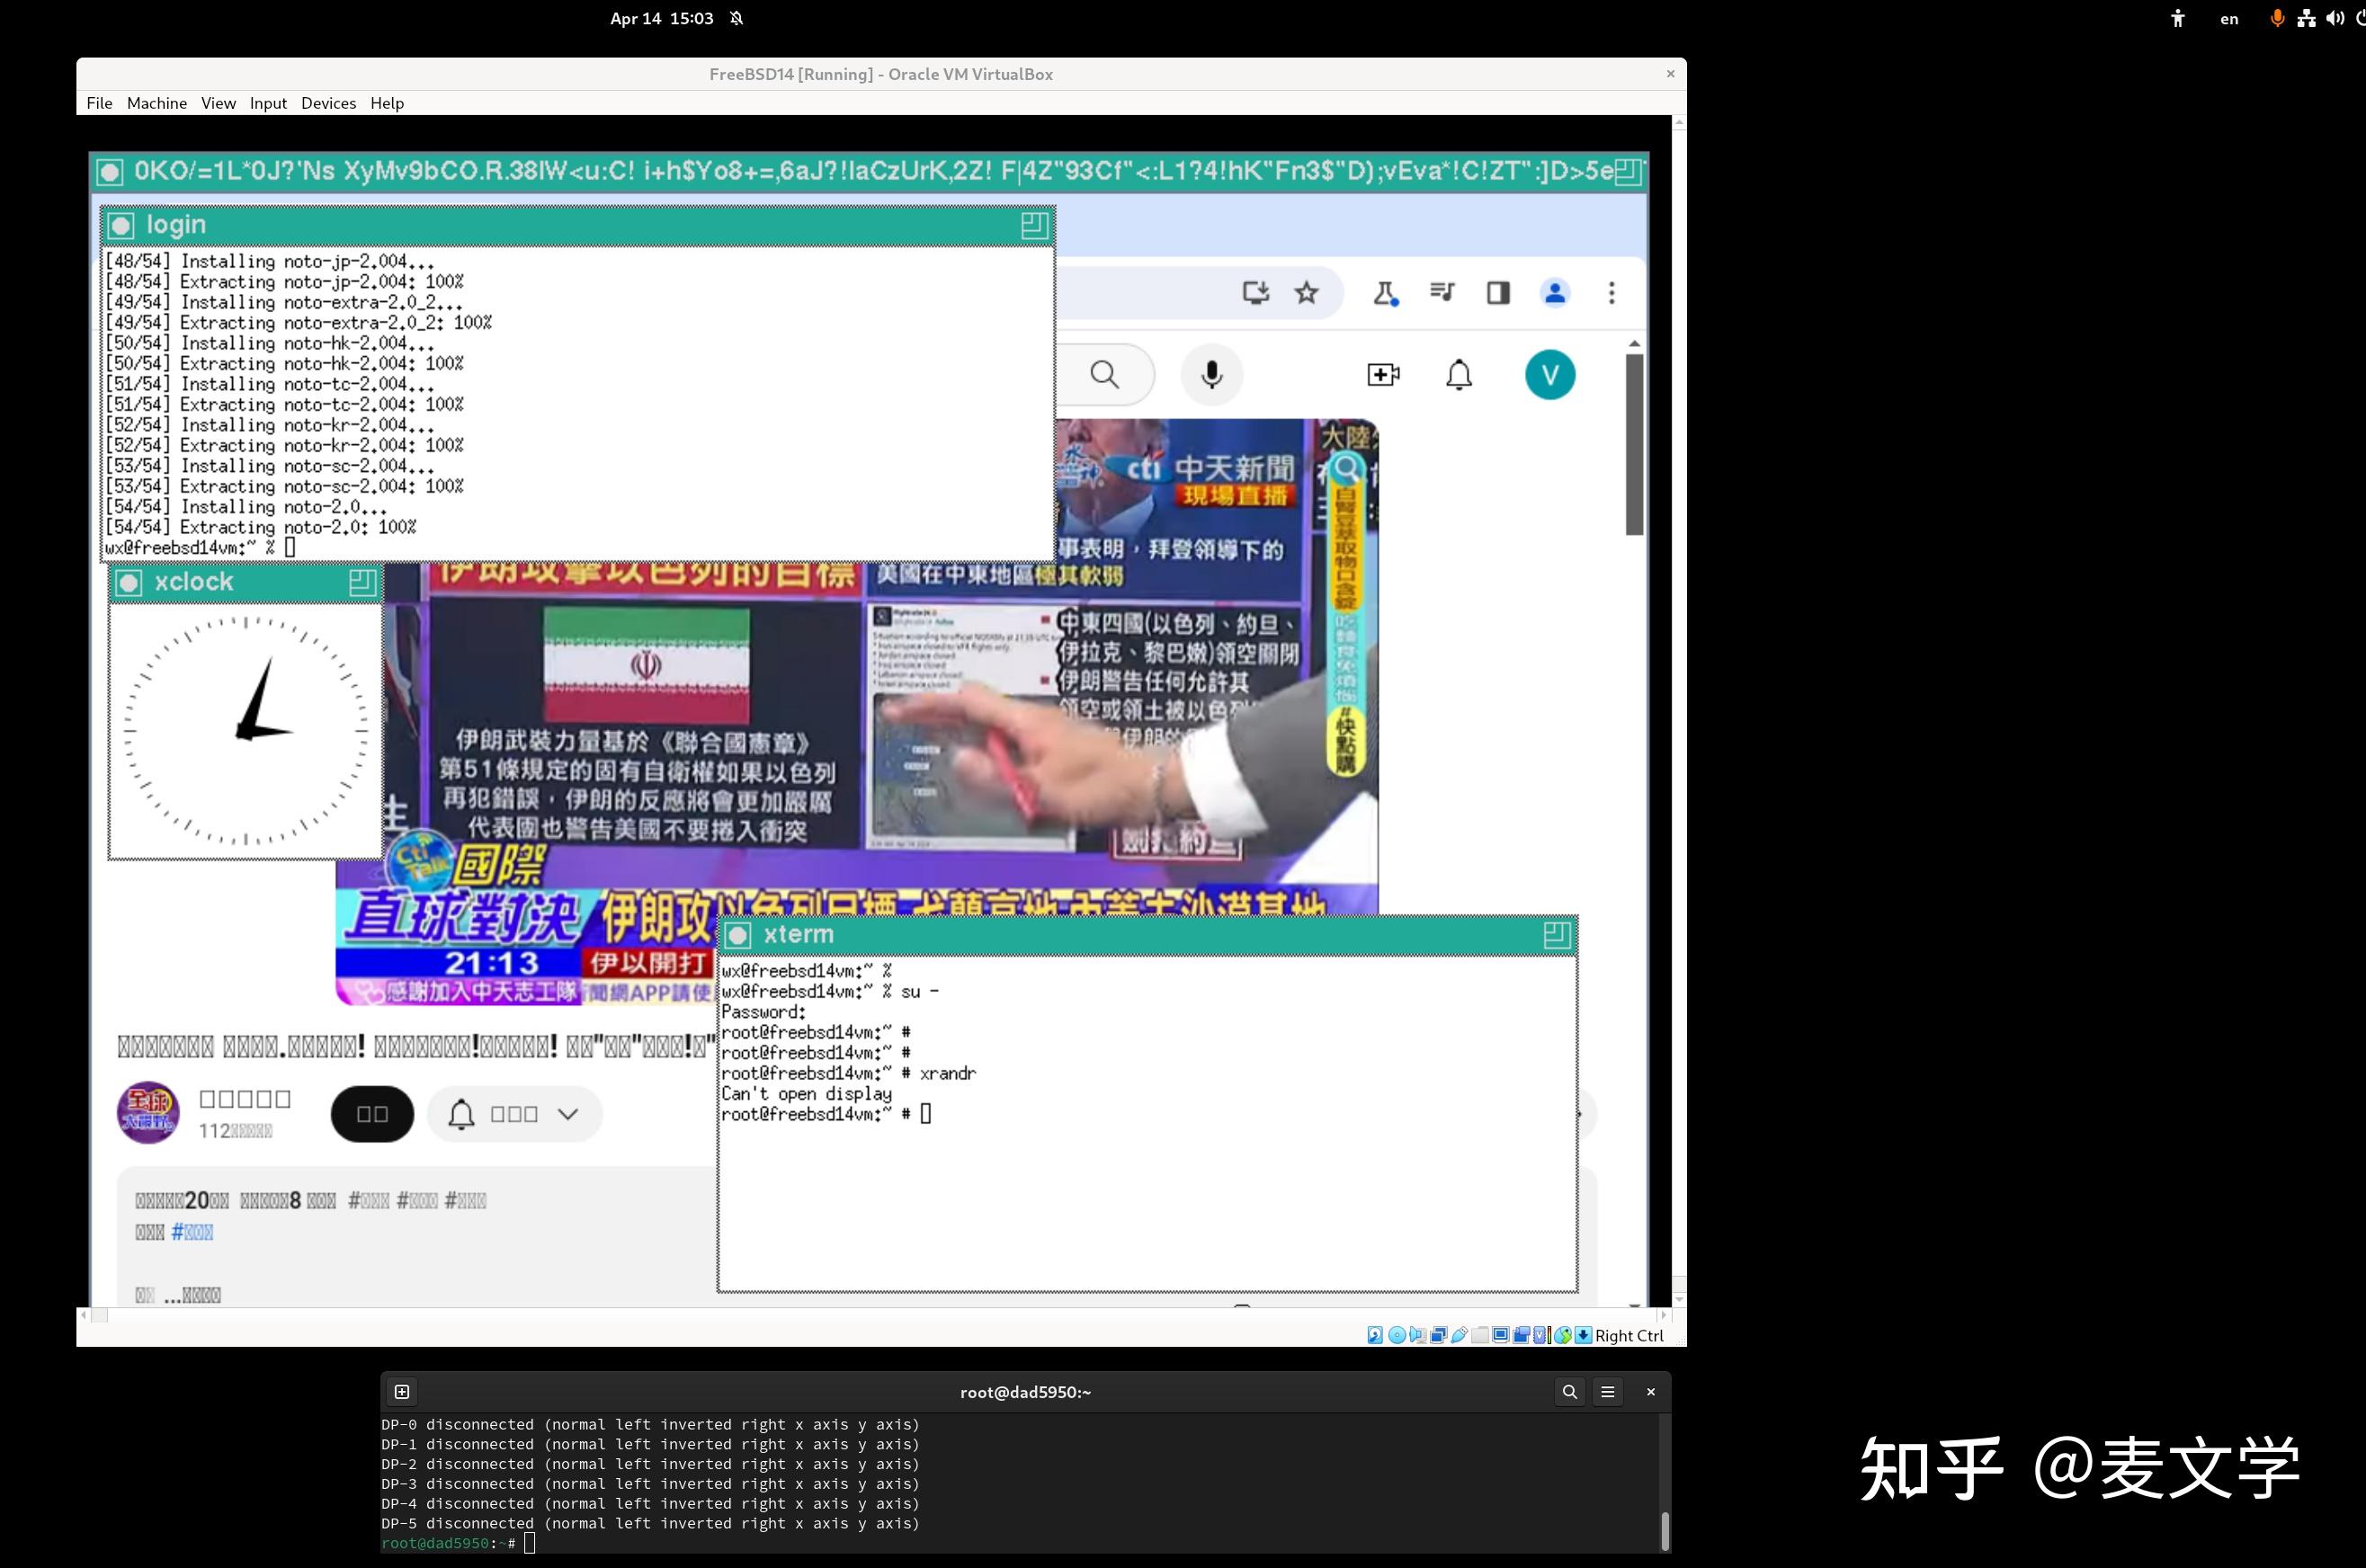Click the USB icon in VirtualBox status bar
Image resolution: width=2366 pixels, height=1568 pixels.
tap(1460, 1335)
